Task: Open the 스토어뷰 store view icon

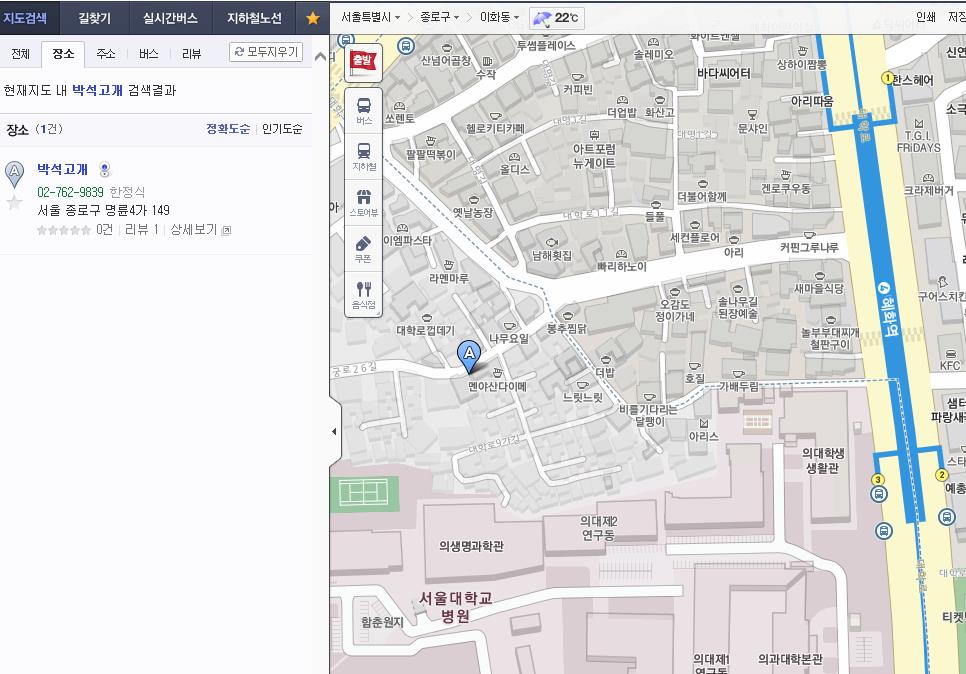Action: pyautogui.click(x=363, y=201)
